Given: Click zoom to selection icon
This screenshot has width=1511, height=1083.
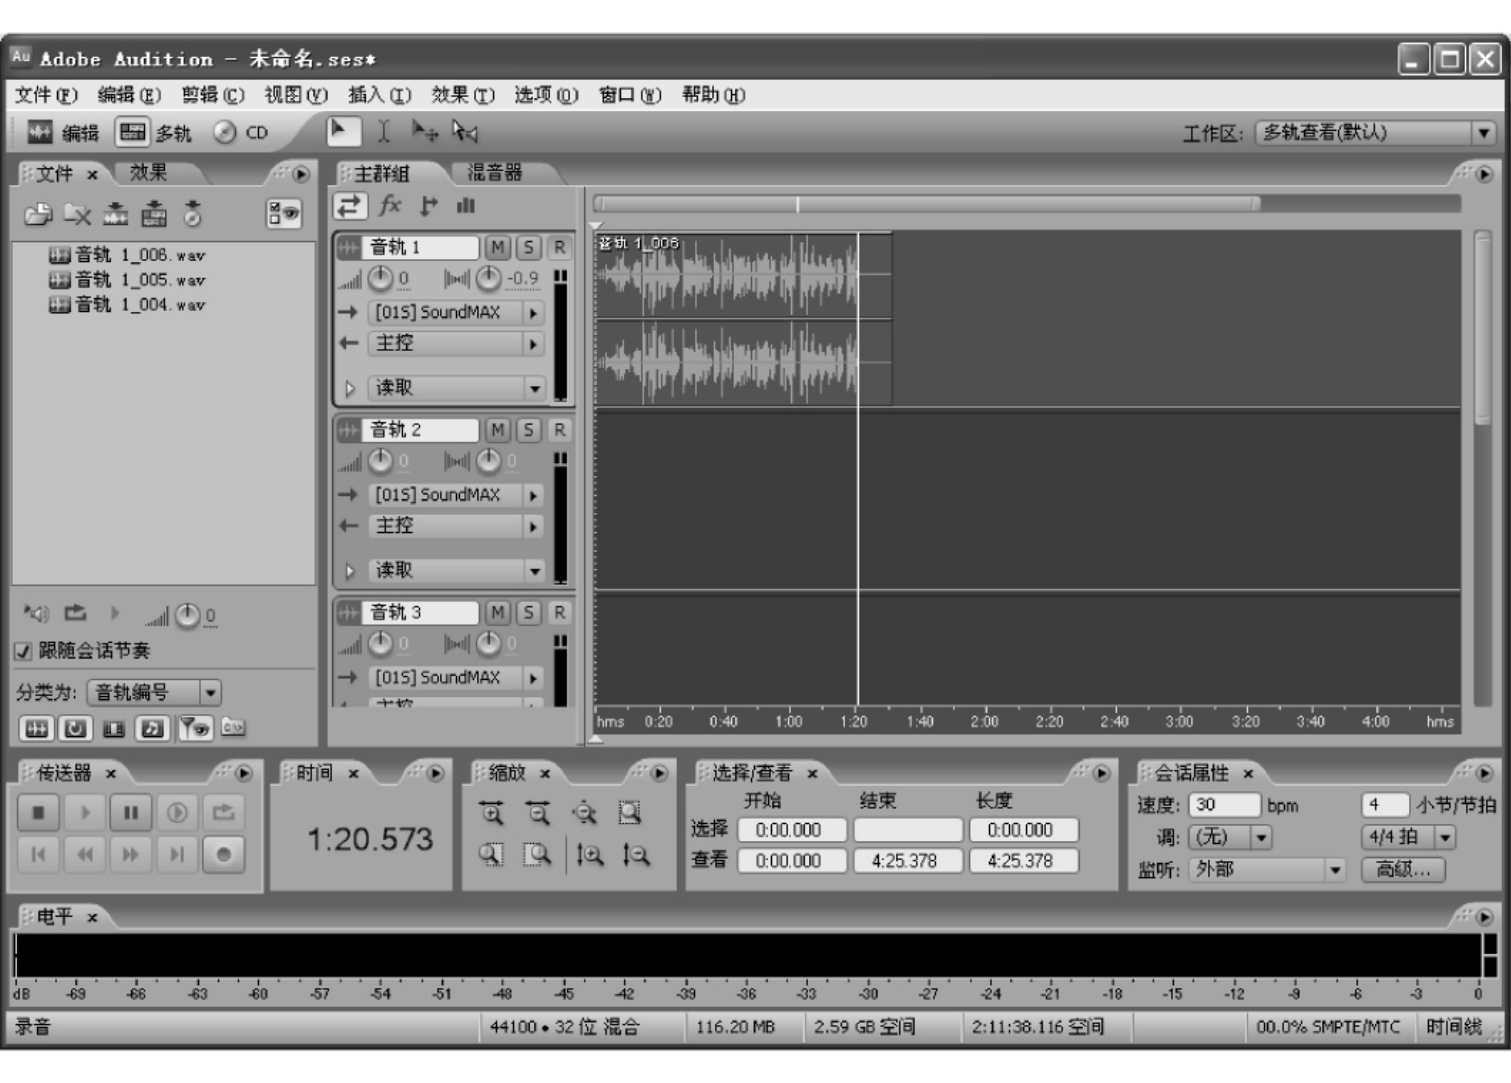Looking at the screenshot, I should (630, 813).
